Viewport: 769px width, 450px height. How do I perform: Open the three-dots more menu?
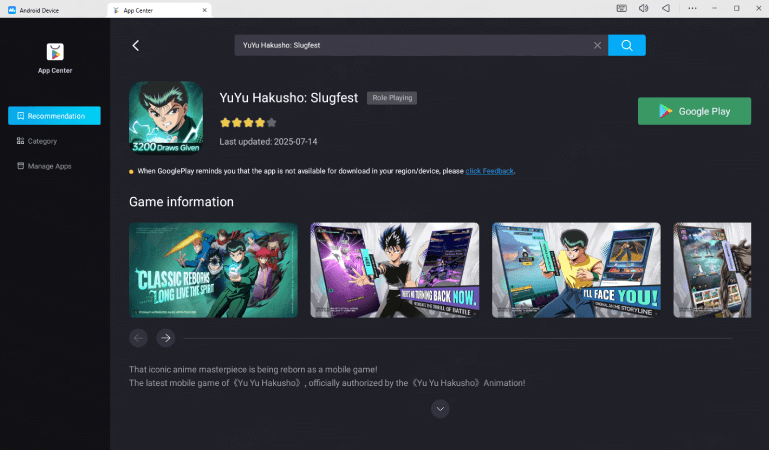coord(692,8)
